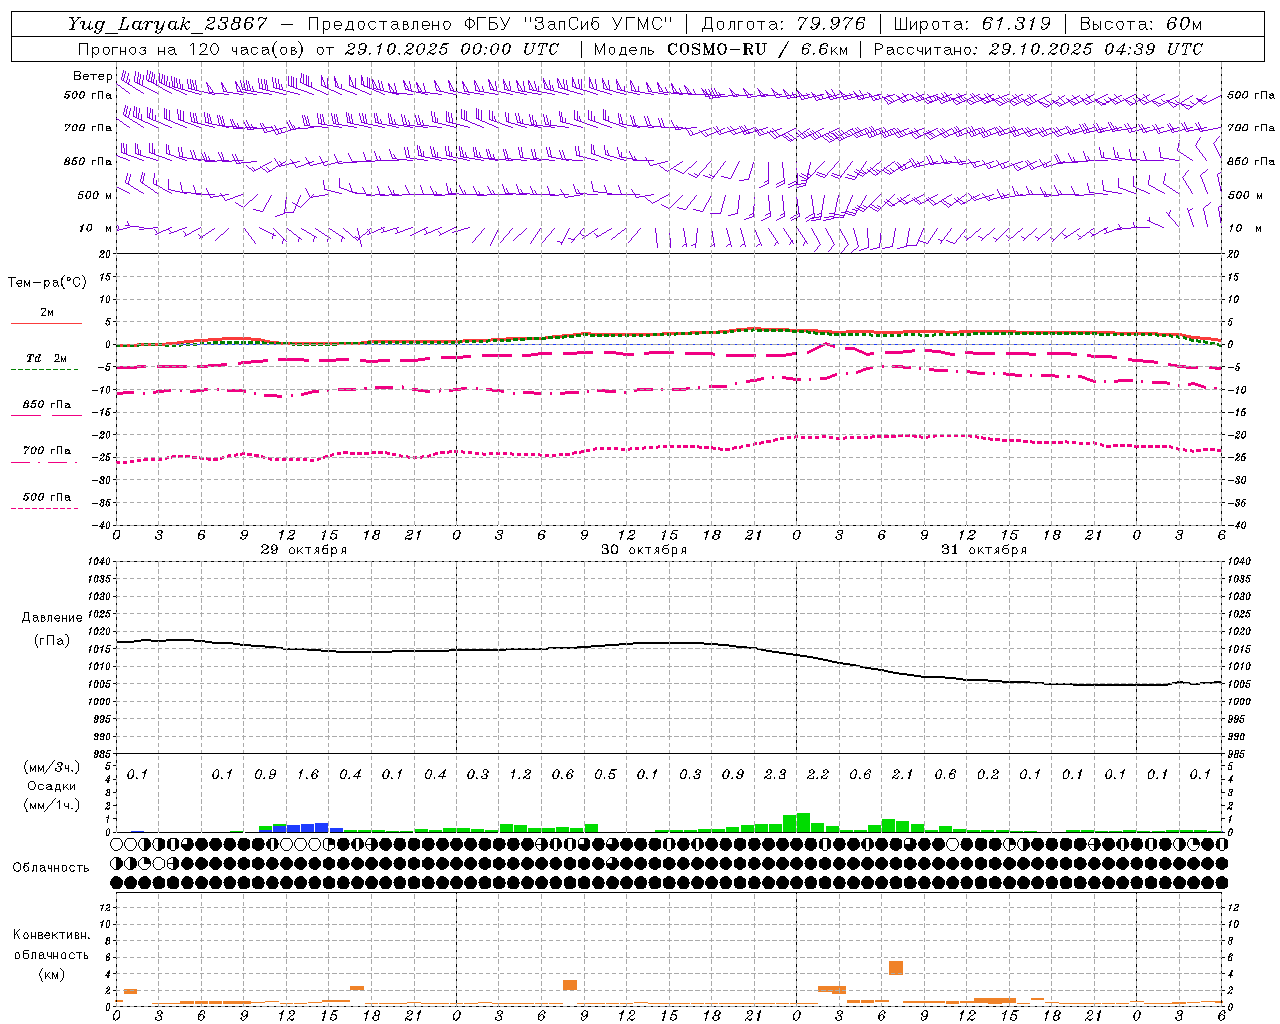Click the Давление pressure panel label
The width and height of the screenshot is (1280, 1024).
(x=52, y=618)
